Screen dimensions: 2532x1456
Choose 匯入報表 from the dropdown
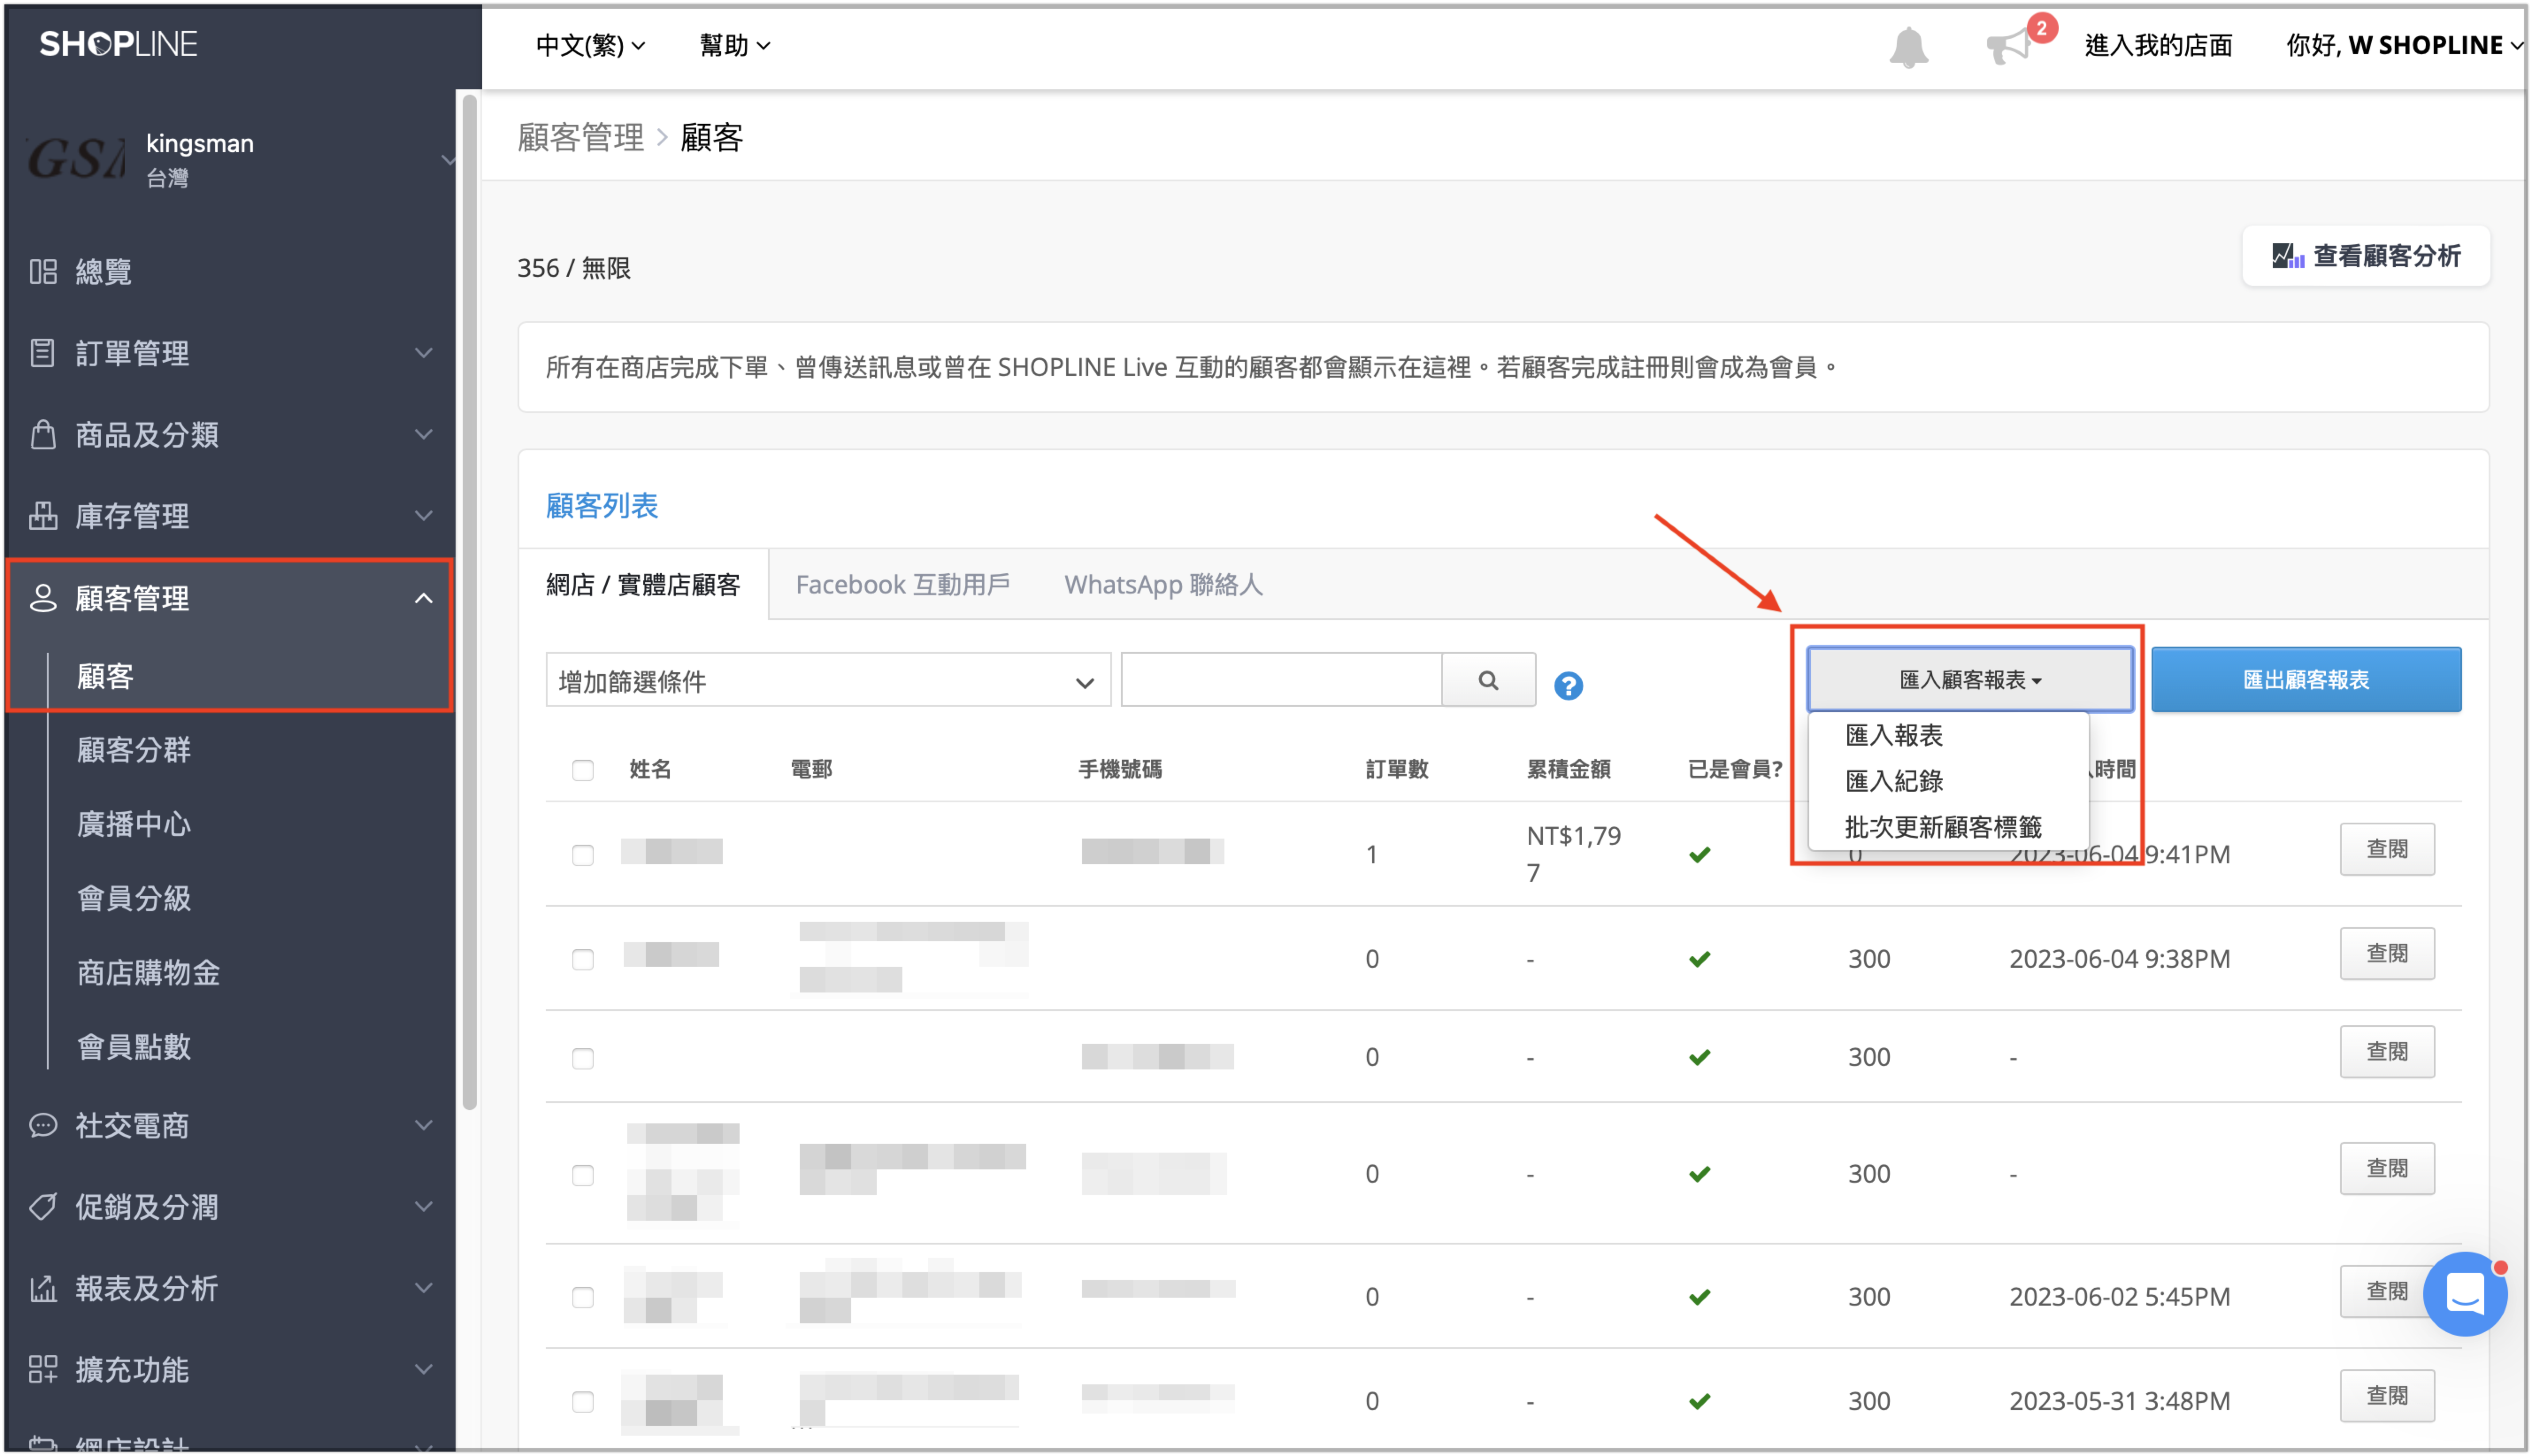pyautogui.click(x=1894, y=735)
